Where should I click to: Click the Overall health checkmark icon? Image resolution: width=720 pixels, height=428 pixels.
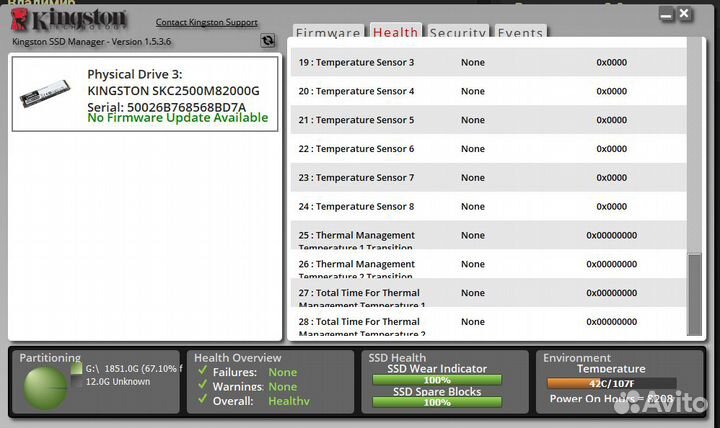(x=202, y=400)
